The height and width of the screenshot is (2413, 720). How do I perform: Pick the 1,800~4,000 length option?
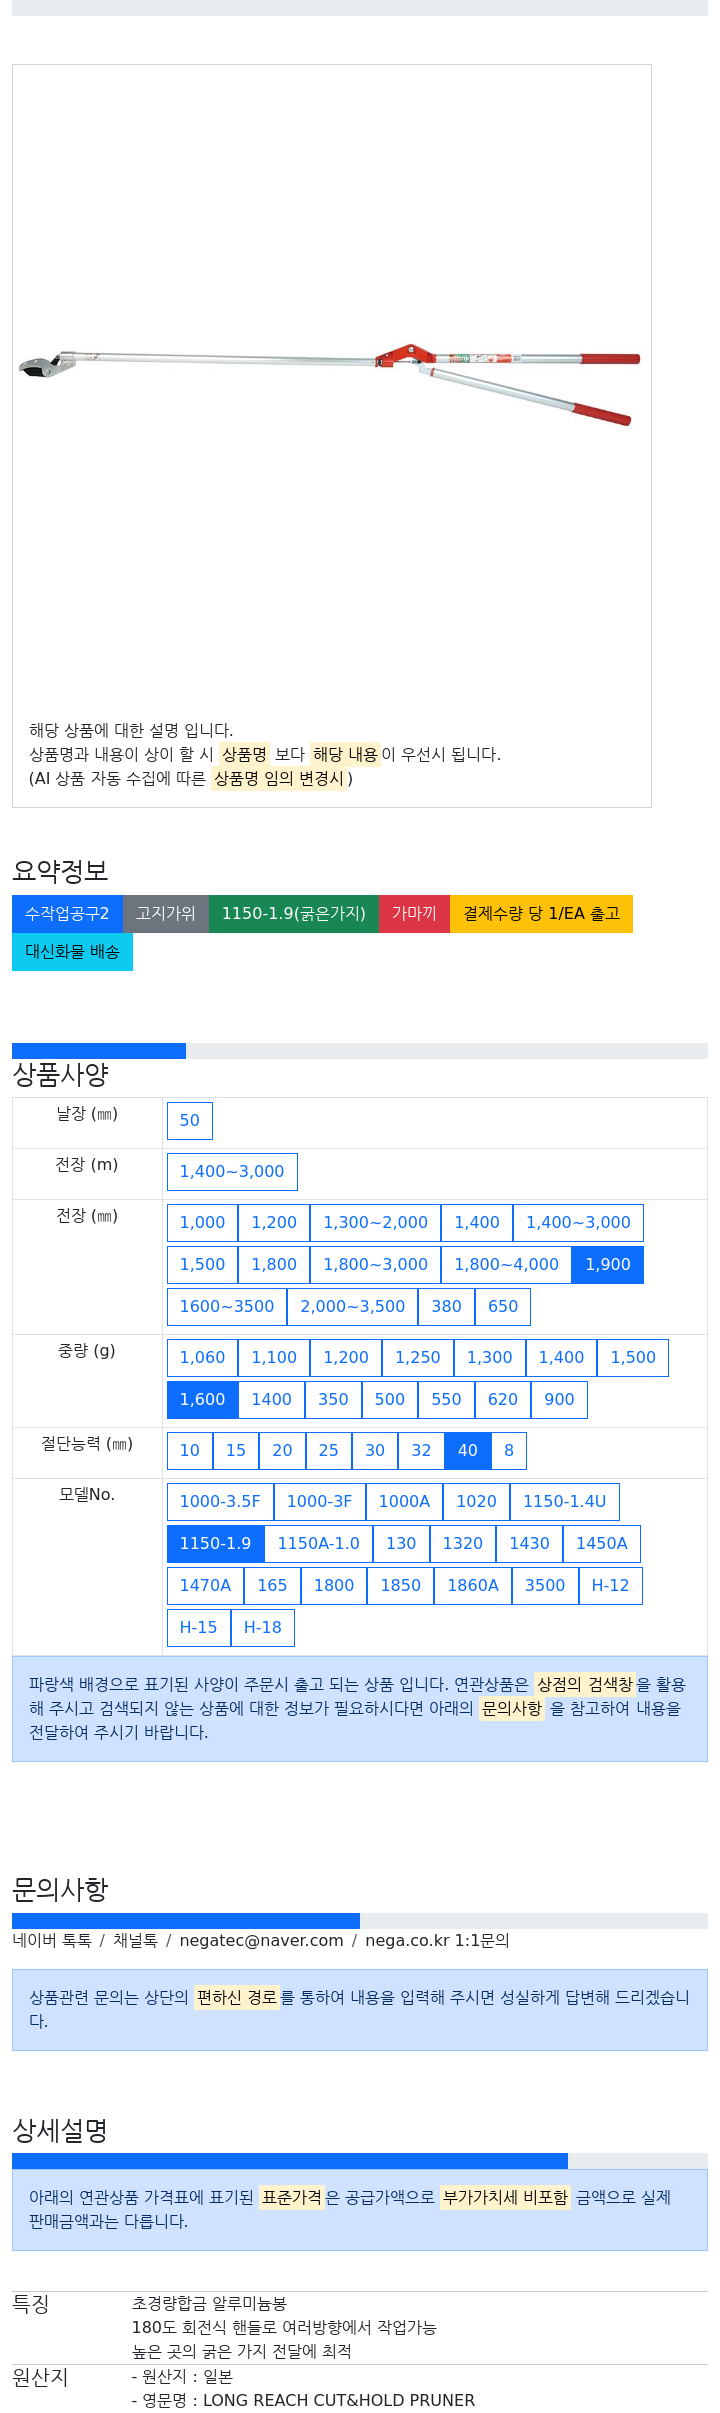tap(507, 1265)
